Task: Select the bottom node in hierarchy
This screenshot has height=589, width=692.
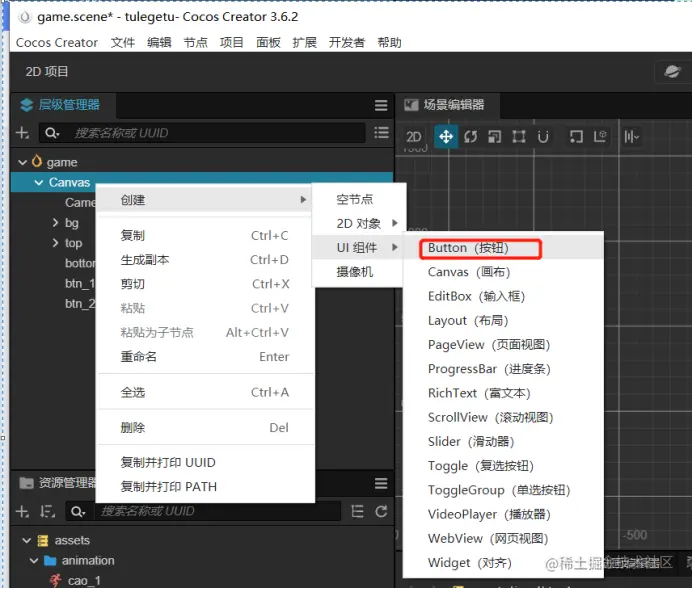Action: click(x=80, y=263)
